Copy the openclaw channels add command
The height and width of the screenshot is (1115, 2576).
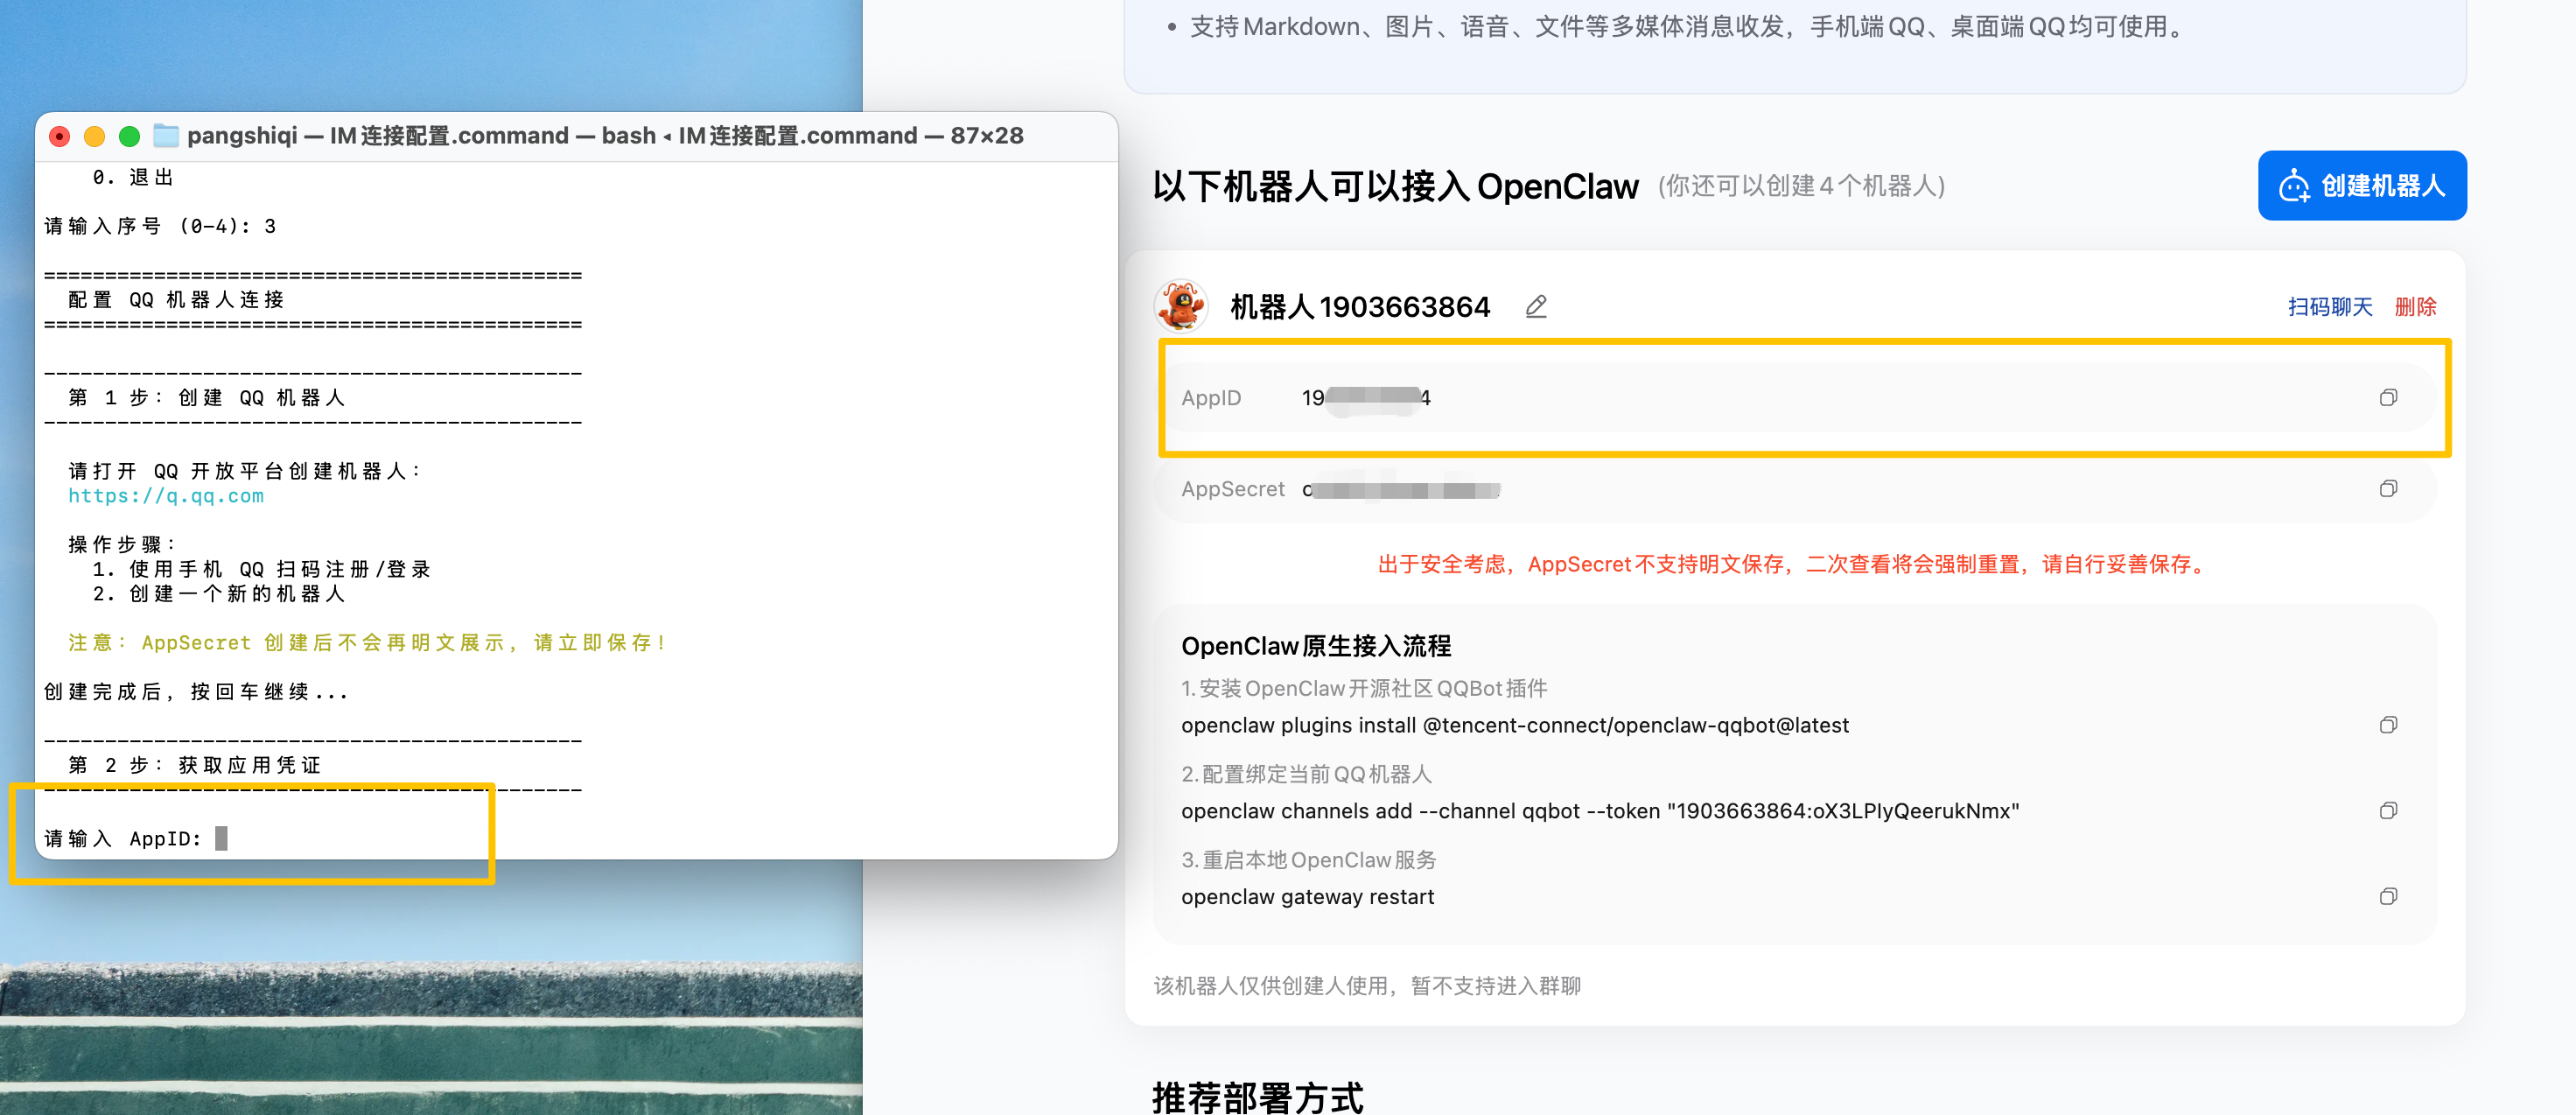pos(2387,811)
